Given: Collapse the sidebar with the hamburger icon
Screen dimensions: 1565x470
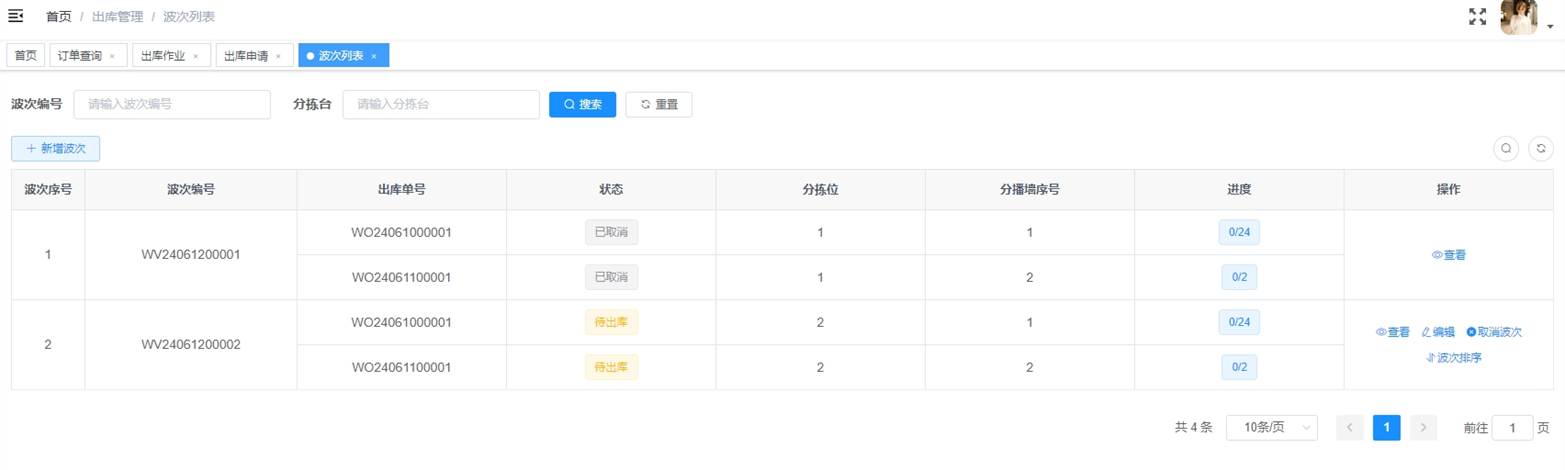Looking at the screenshot, I should [16, 16].
